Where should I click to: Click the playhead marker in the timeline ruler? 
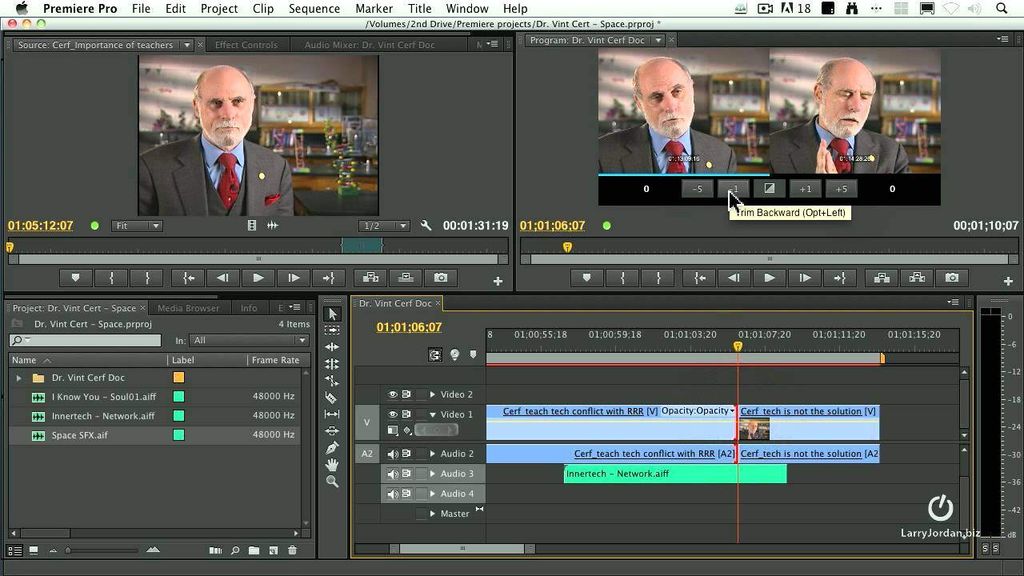[x=738, y=343]
